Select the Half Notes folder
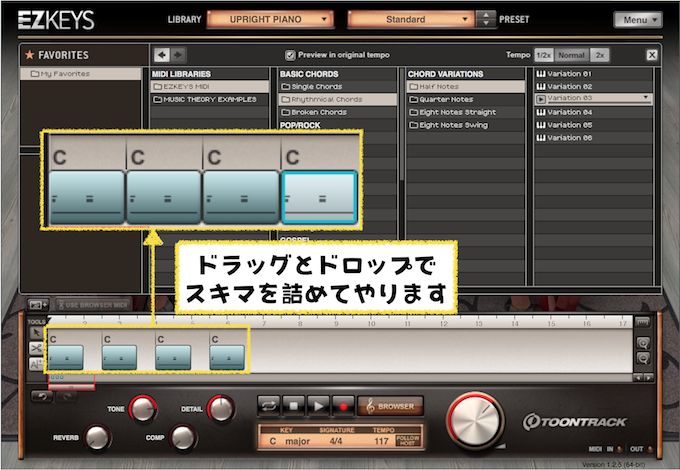The width and height of the screenshot is (680, 470). 465,86
